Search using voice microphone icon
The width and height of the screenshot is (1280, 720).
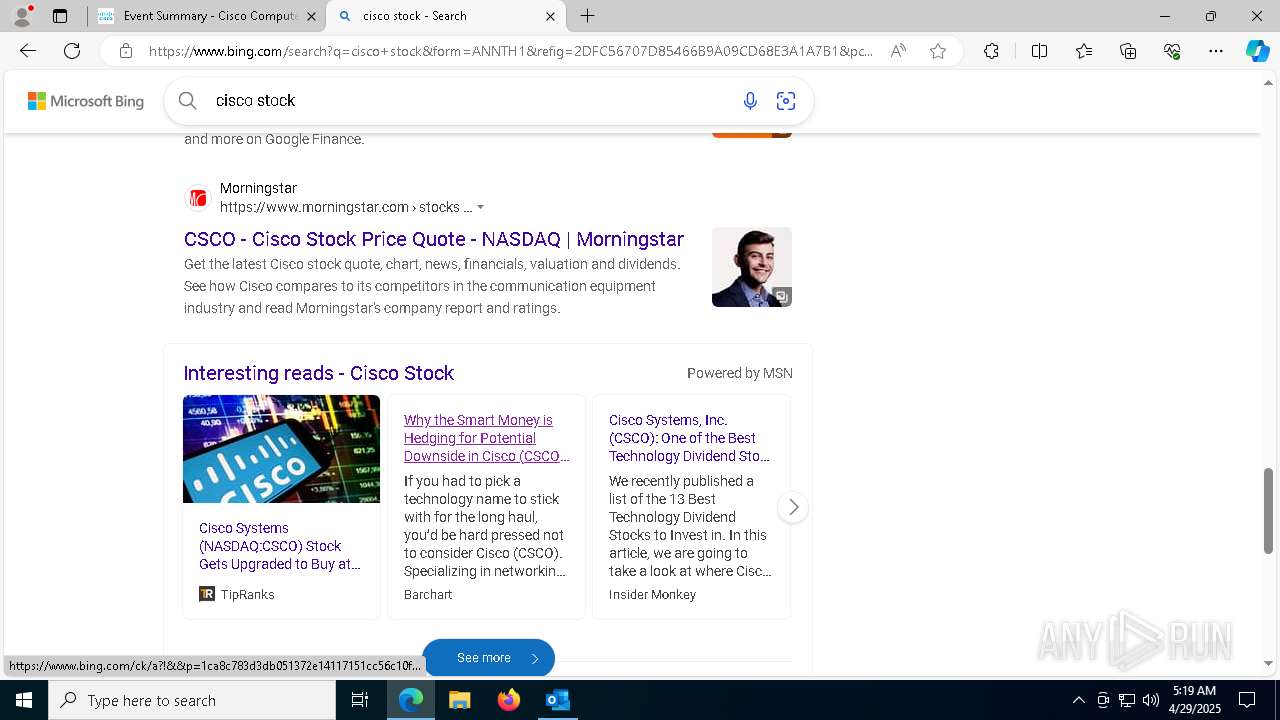coord(750,100)
